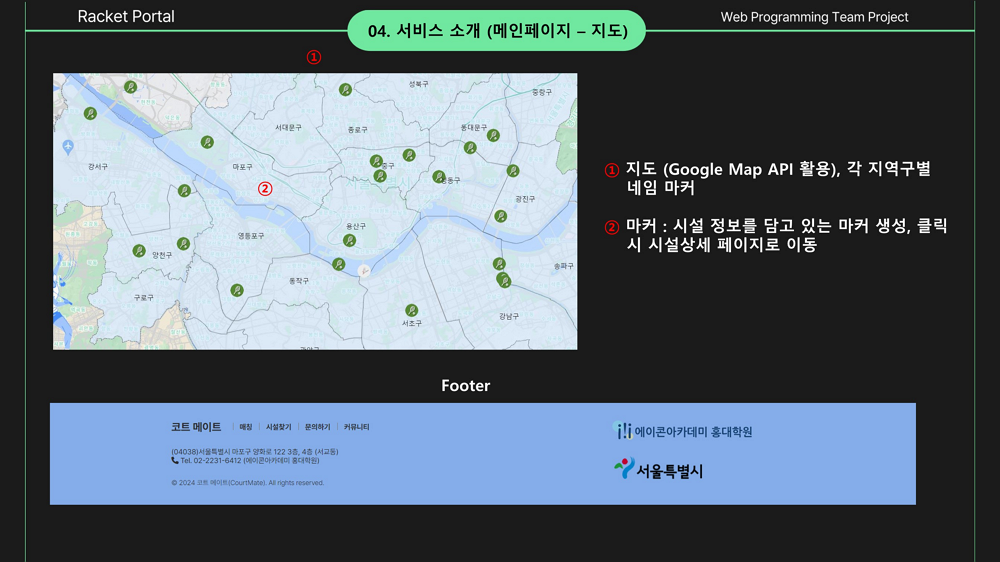Open 매칭 in the footer menu

click(x=246, y=427)
